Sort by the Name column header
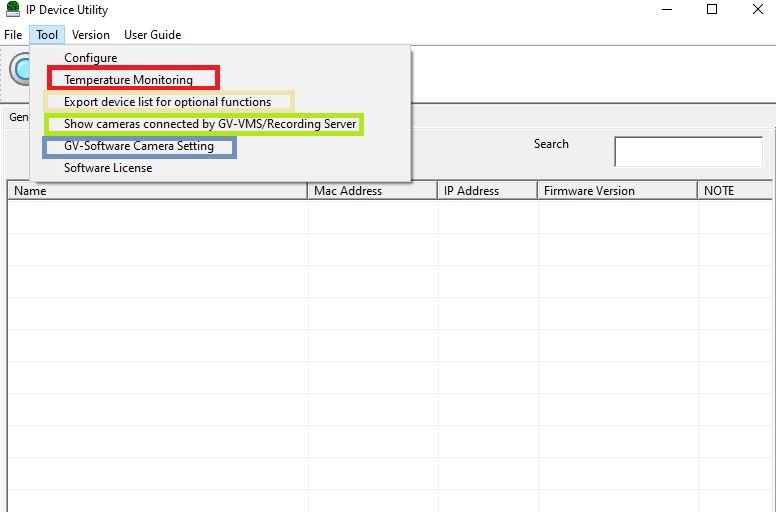Viewport: 776px width, 512px height. 157,191
